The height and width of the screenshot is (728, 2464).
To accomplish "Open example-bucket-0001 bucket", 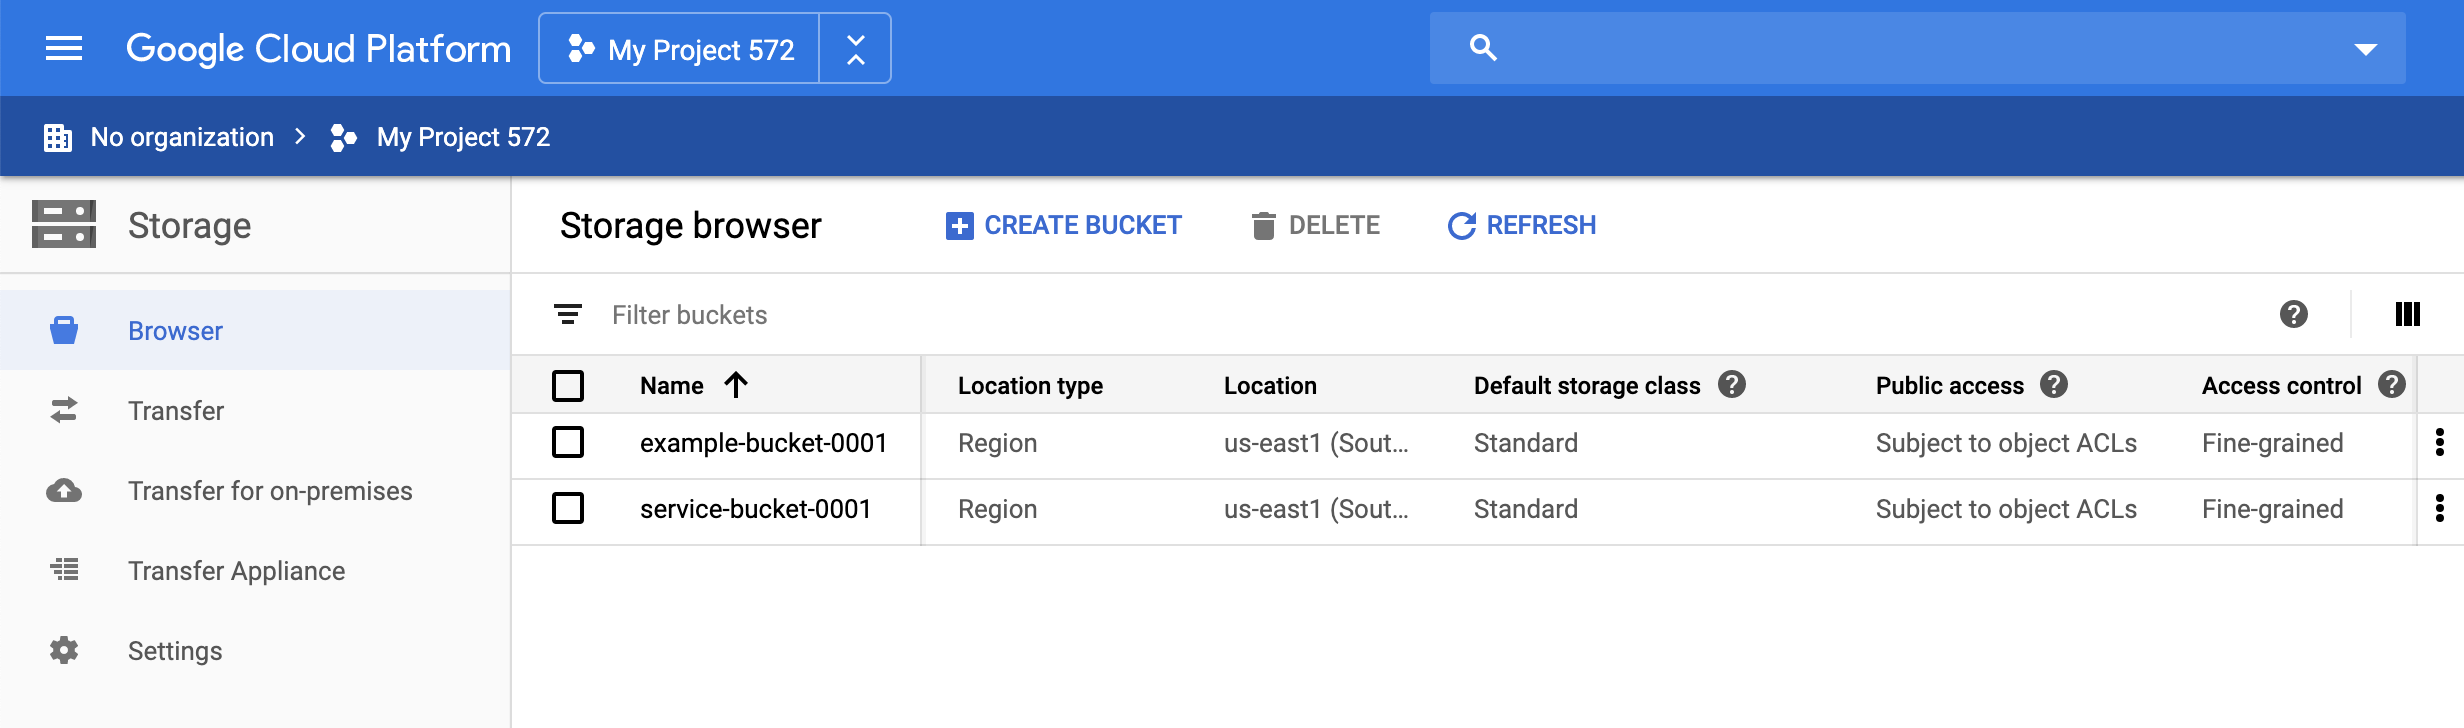I will click(763, 442).
